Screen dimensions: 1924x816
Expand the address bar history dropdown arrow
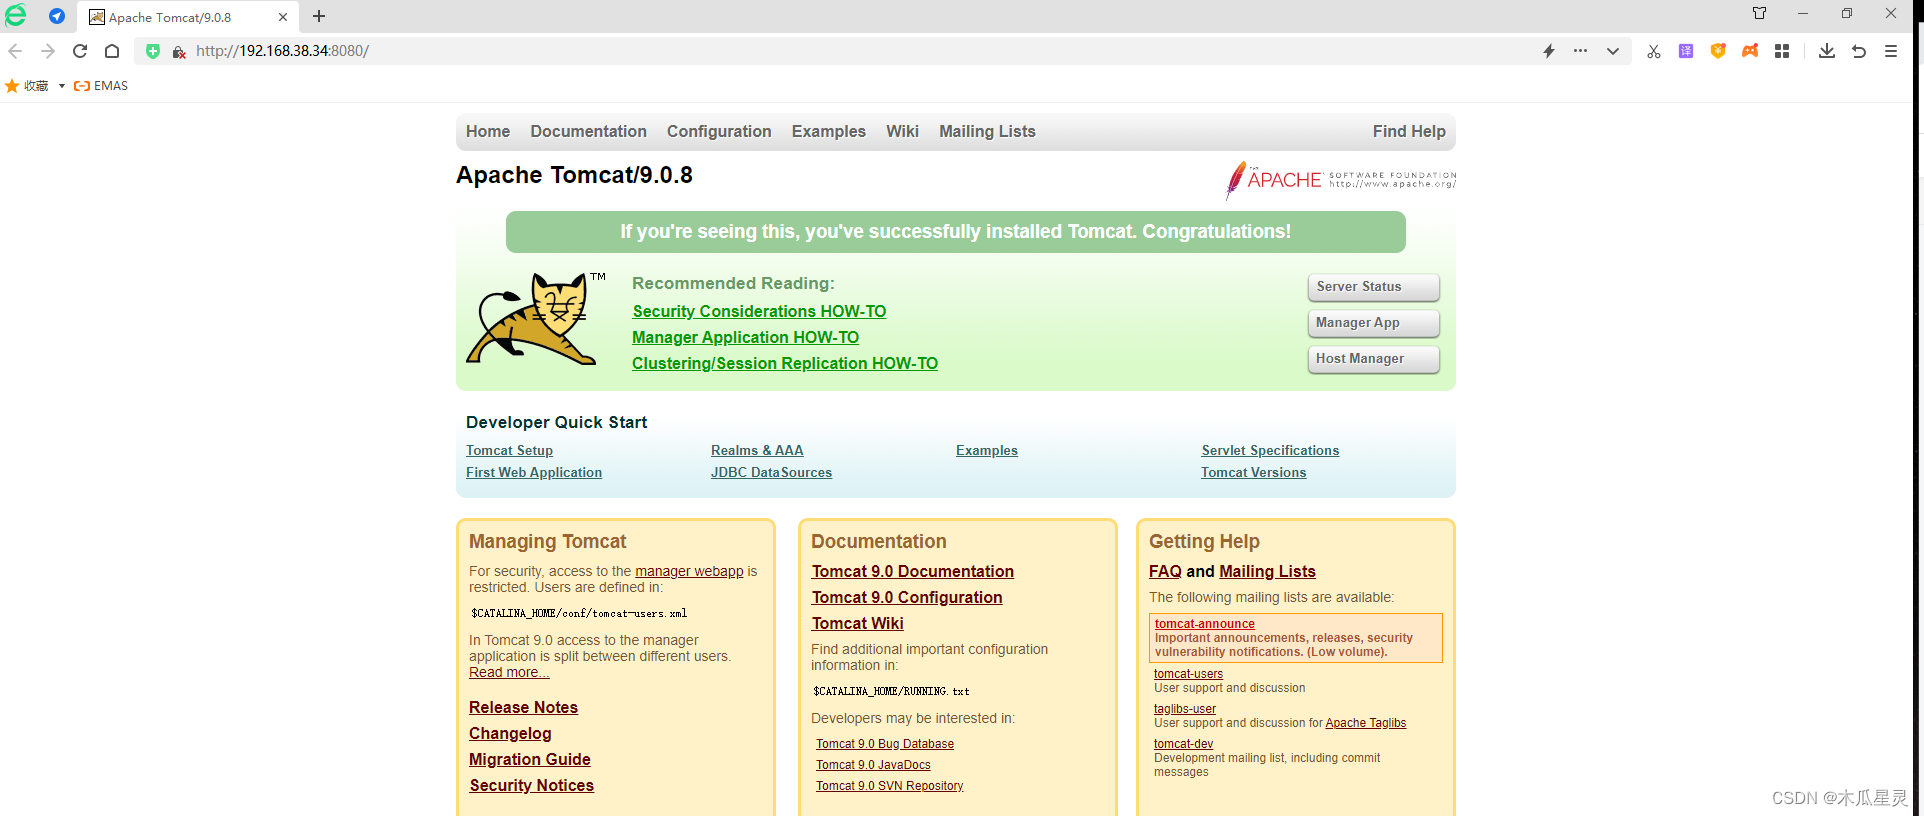coord(1613,51)
